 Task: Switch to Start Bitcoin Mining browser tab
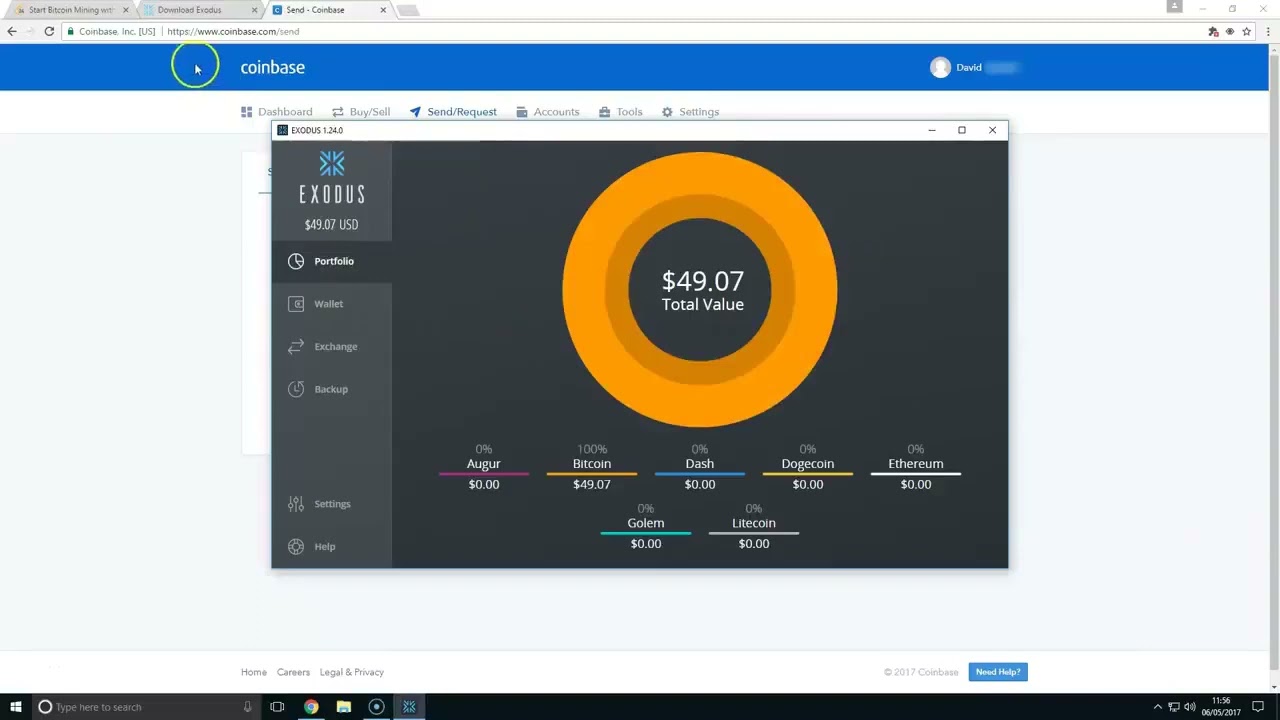(70, 10)
